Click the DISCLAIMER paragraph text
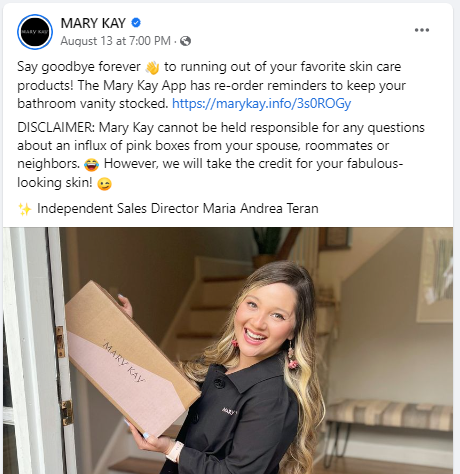The width and height of the screenshot is (460, 474). pyautogui.click(x=221, y=155)
